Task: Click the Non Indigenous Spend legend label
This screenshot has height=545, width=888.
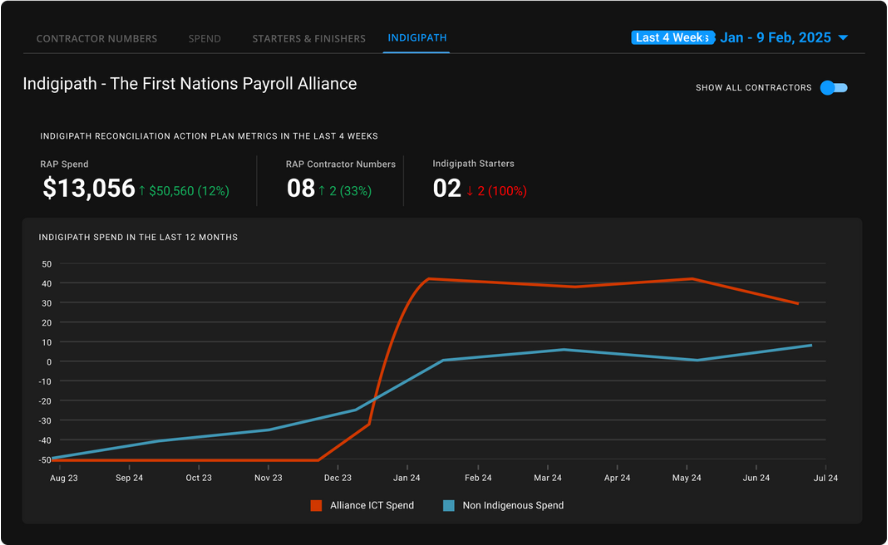Action: point(513,505)
